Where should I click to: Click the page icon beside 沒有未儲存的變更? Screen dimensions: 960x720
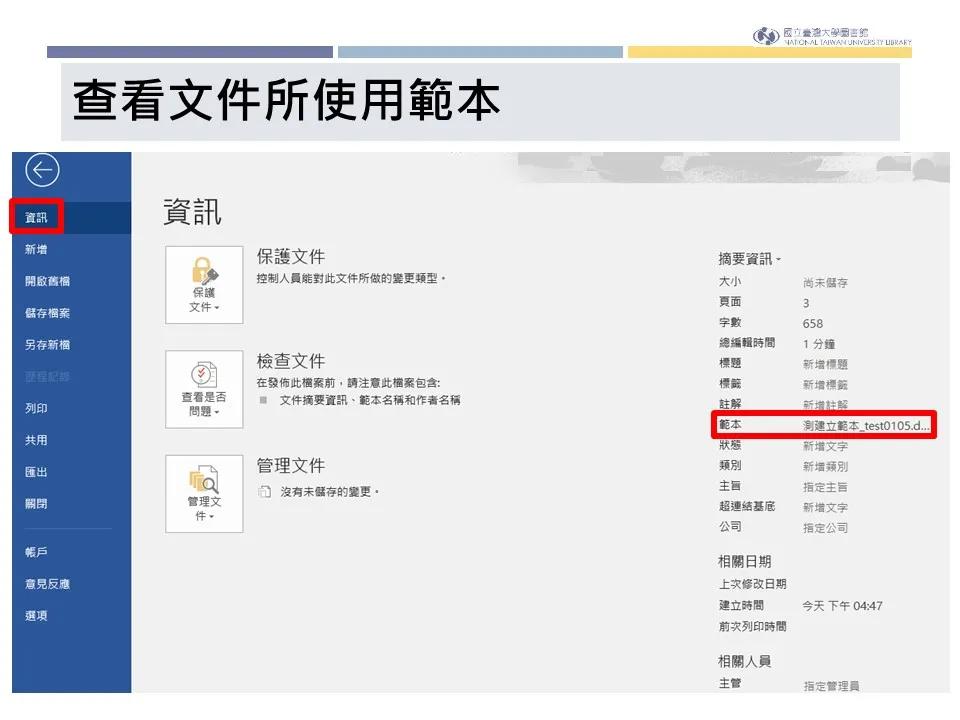tap(265, 492)
